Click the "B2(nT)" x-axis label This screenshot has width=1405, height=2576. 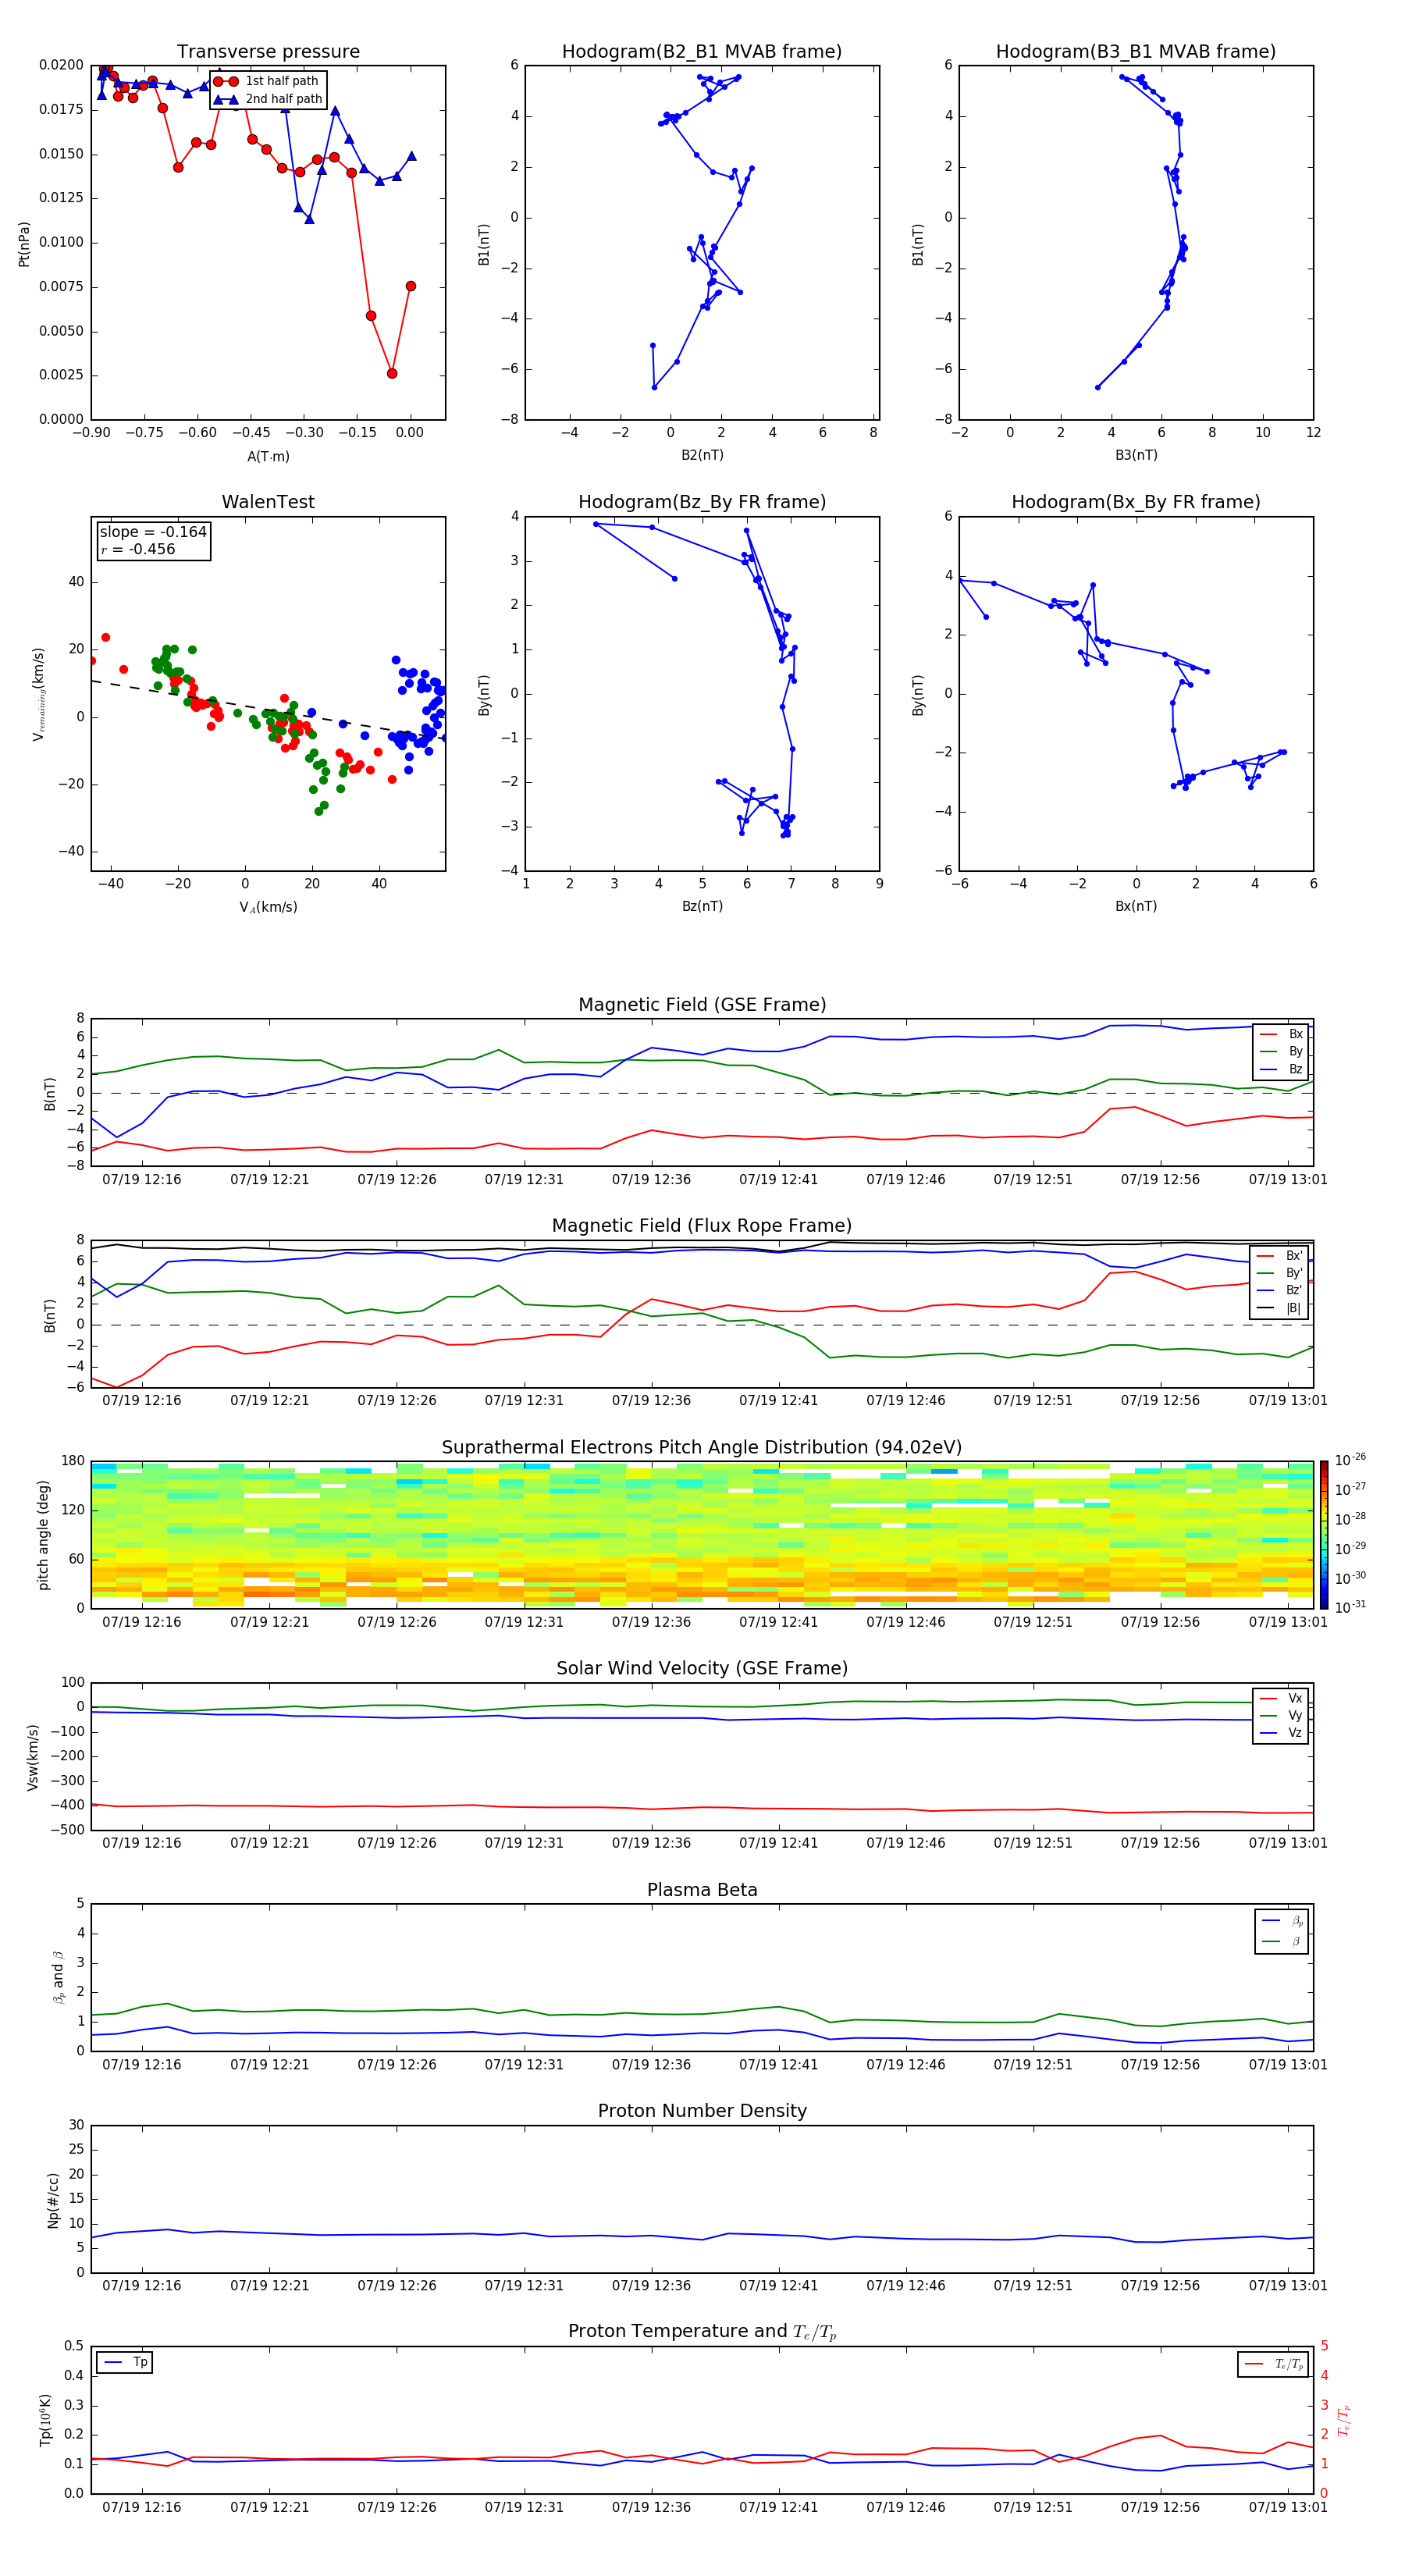702,455
